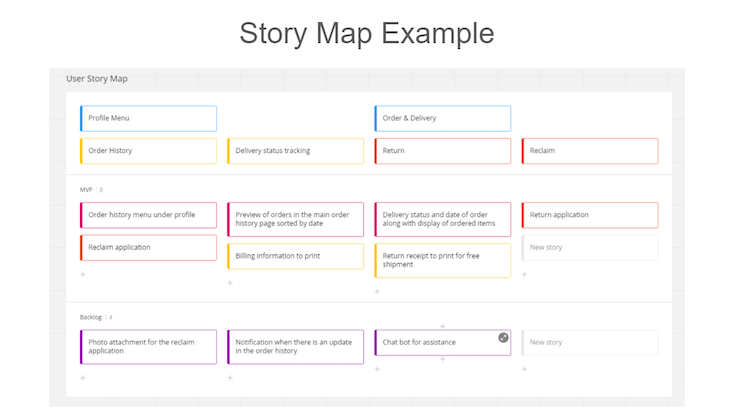Click the MVP release label
This screenshot has width=730, height=414.
pyautogui.click(x=86, y=189)
